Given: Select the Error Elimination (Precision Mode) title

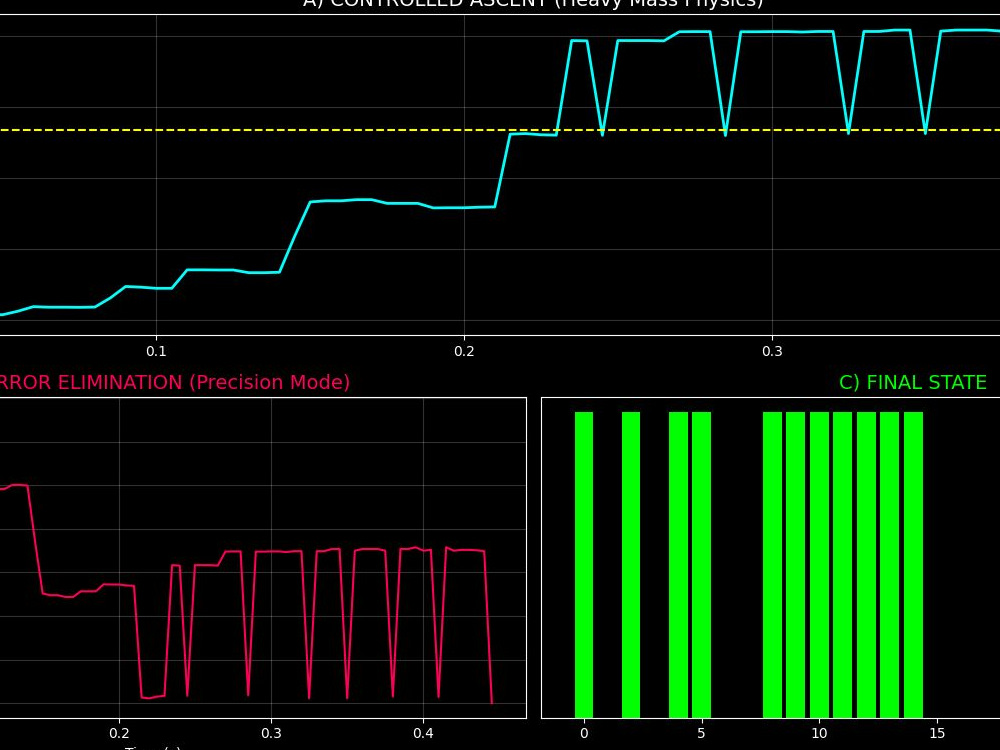Looking at the screenshot, I should (173, 382).
